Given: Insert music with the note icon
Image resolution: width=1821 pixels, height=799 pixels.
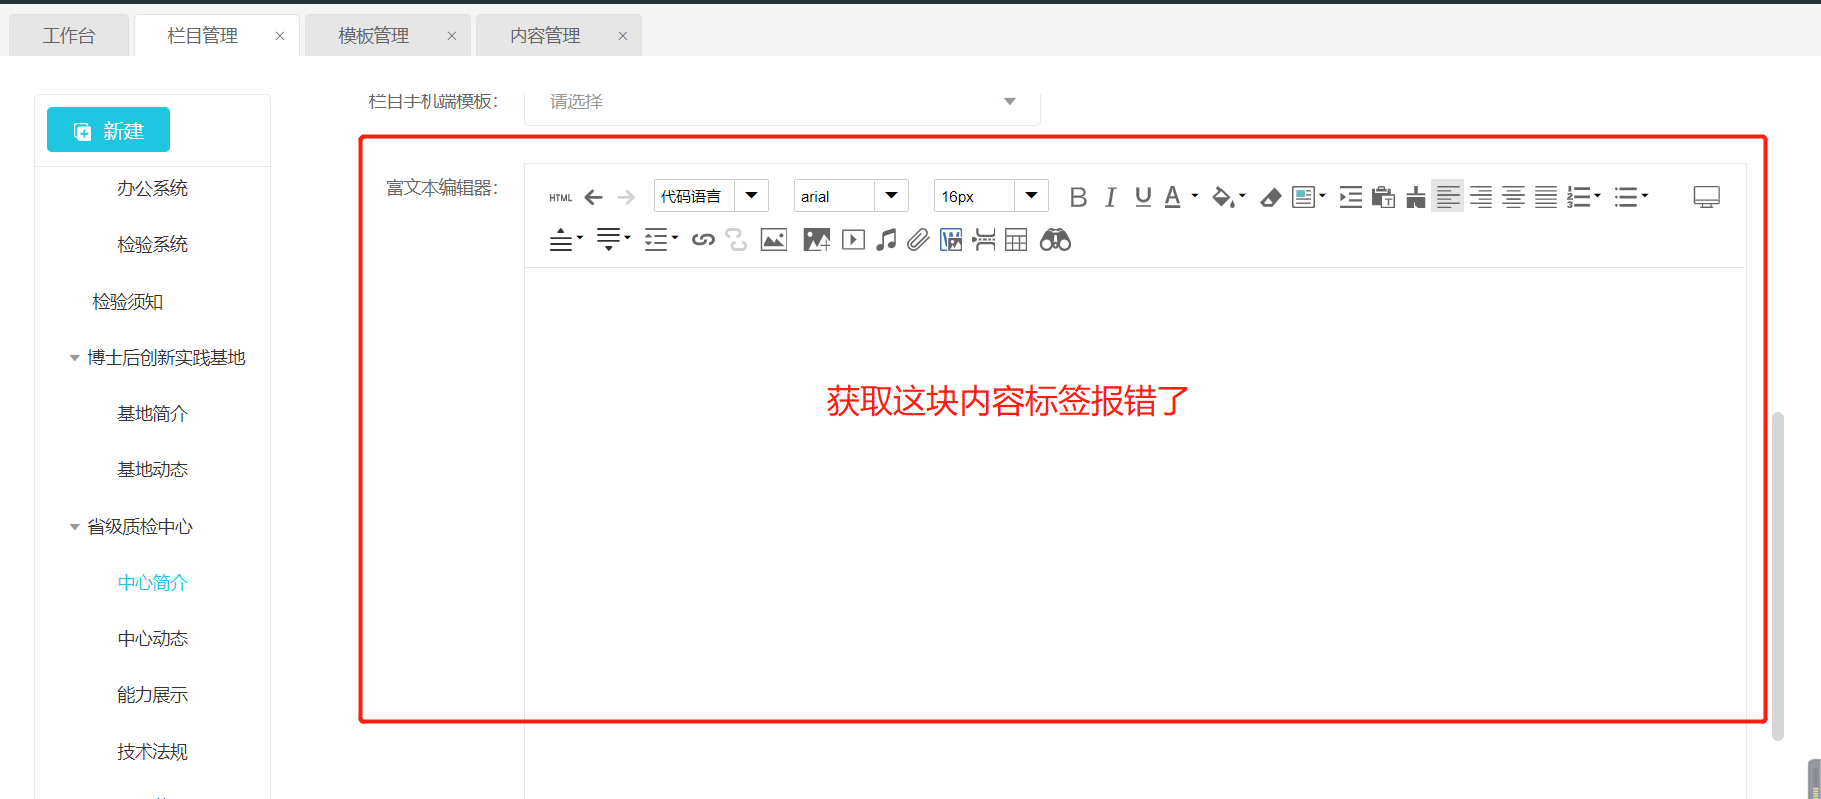Looking at the screenshot, I should pyautogui.click(x=886, y=240).
